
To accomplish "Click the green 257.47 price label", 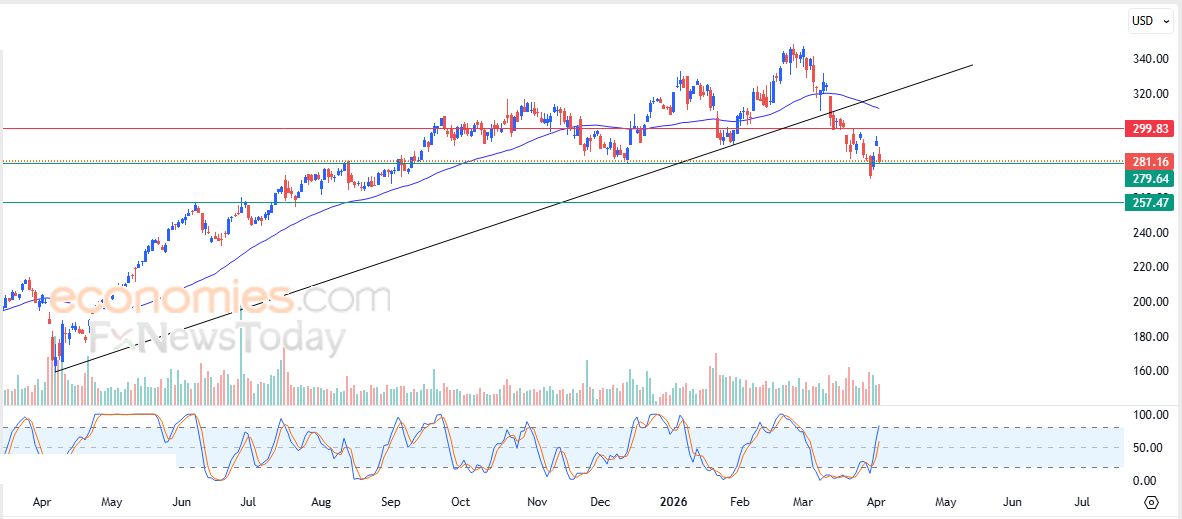I will (x=1150, y=203).
